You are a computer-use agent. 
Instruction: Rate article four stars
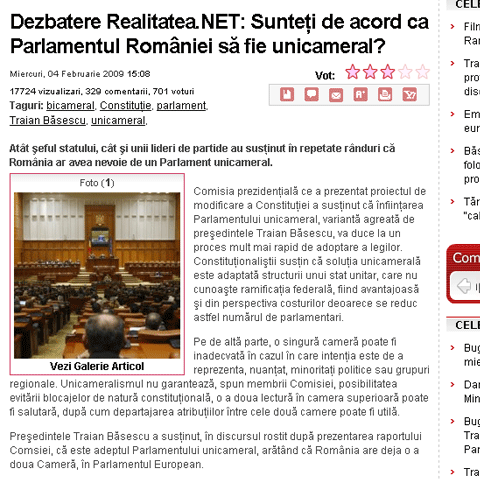click(405, 72)
